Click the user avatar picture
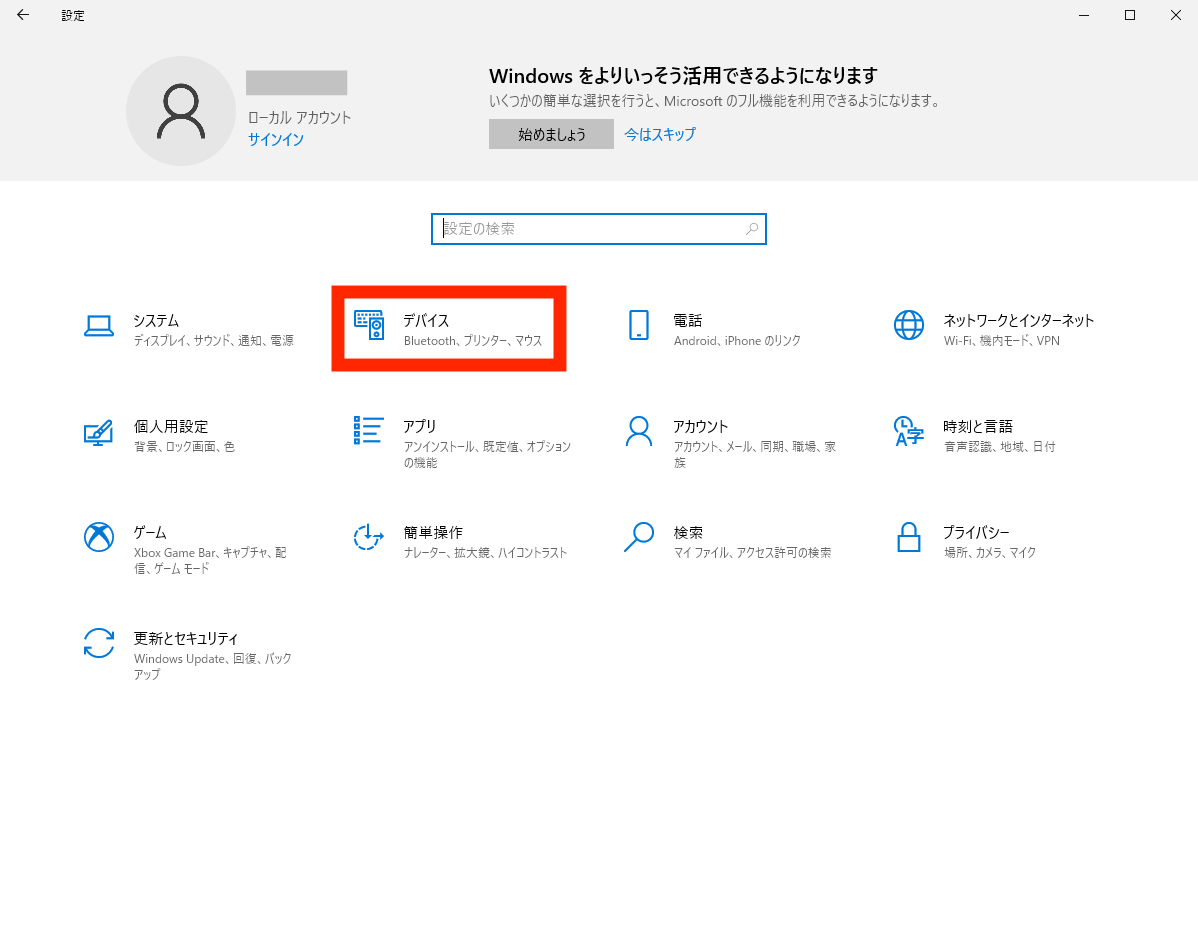1198x929 pixels. (181, 111)
